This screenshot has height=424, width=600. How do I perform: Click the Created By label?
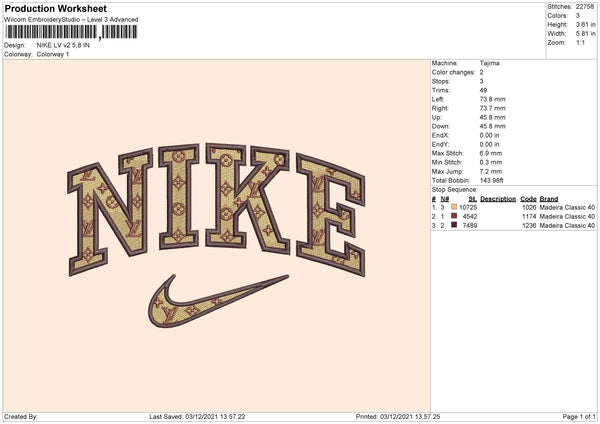point(21,417)
